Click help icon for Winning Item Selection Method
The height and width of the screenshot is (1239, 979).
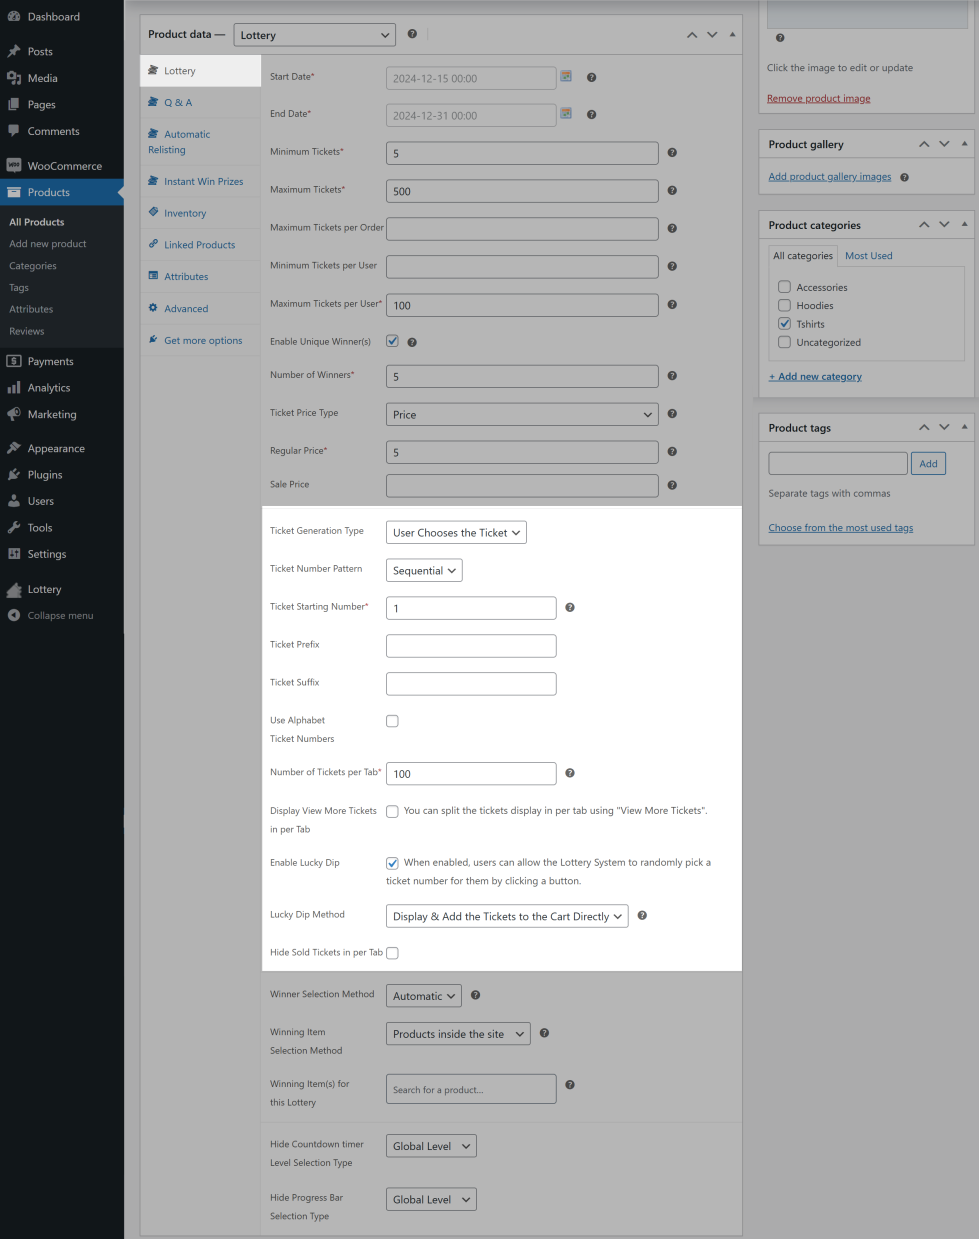click(544, 1033)
